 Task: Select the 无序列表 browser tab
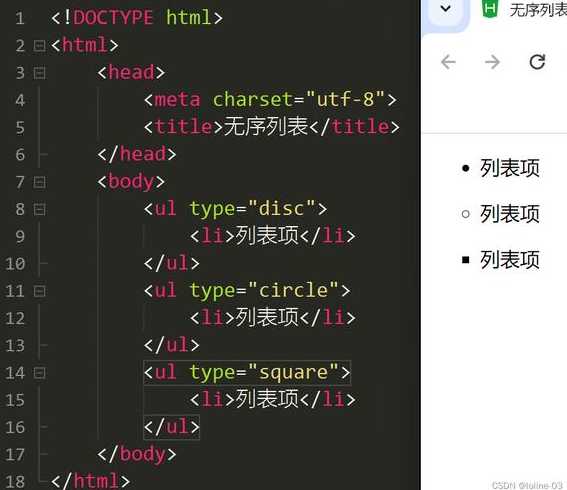(x=538, y=10)
